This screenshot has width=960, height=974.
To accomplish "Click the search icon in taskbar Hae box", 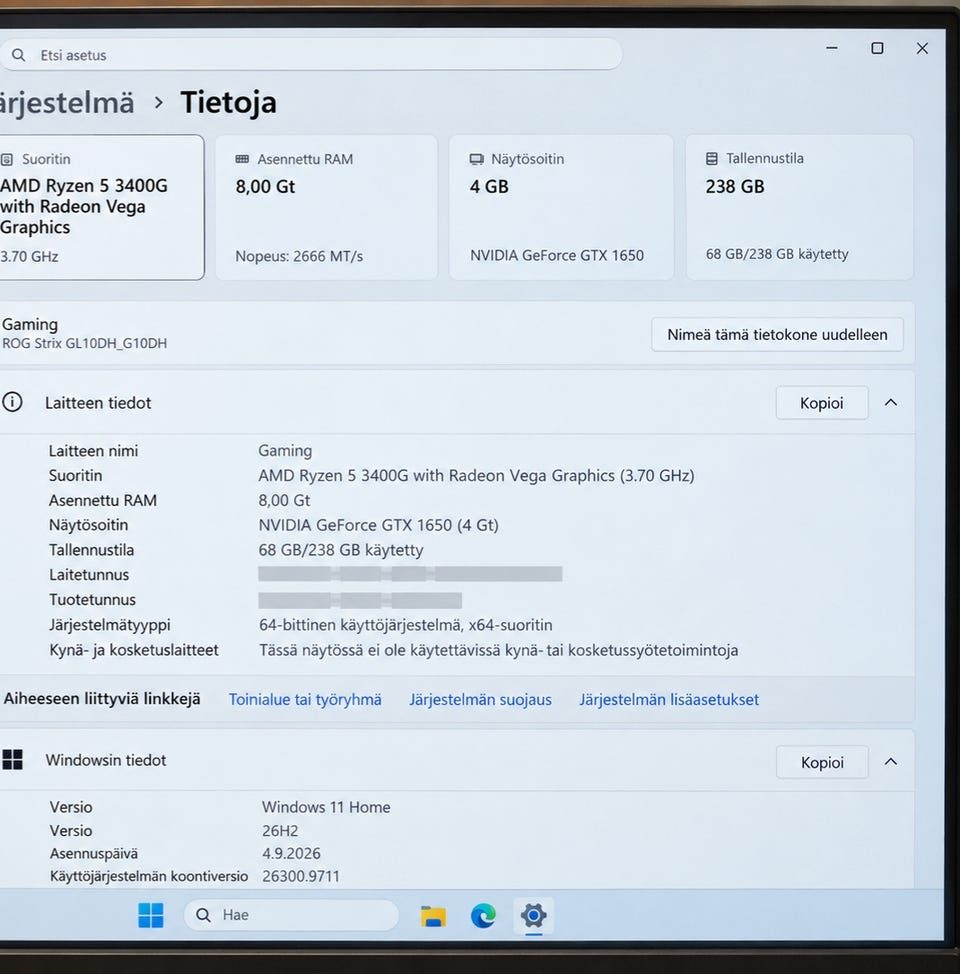I will (x=203, y=915).
